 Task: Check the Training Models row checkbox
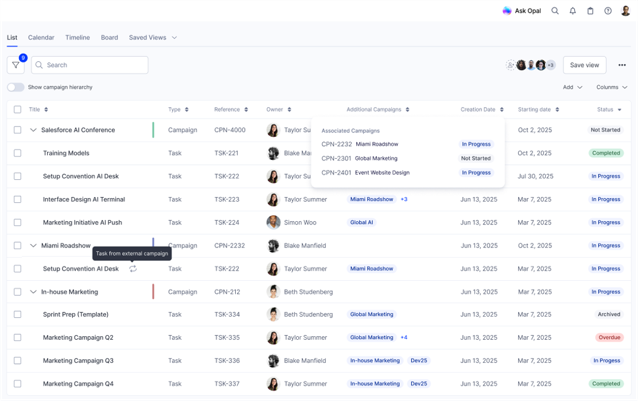pyautogui.click(x=17, y=153)
